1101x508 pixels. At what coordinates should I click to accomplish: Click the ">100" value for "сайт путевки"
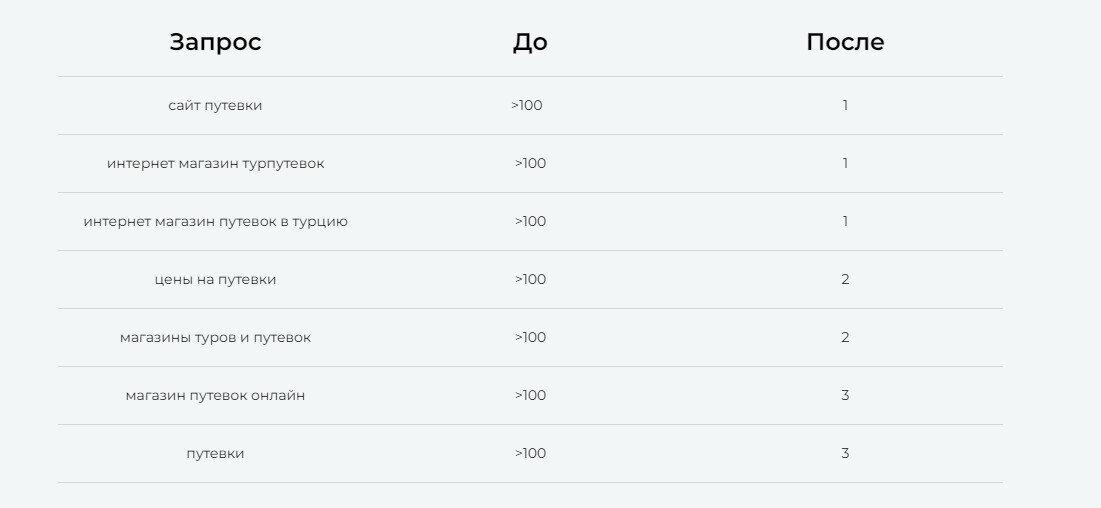[527, 105]
